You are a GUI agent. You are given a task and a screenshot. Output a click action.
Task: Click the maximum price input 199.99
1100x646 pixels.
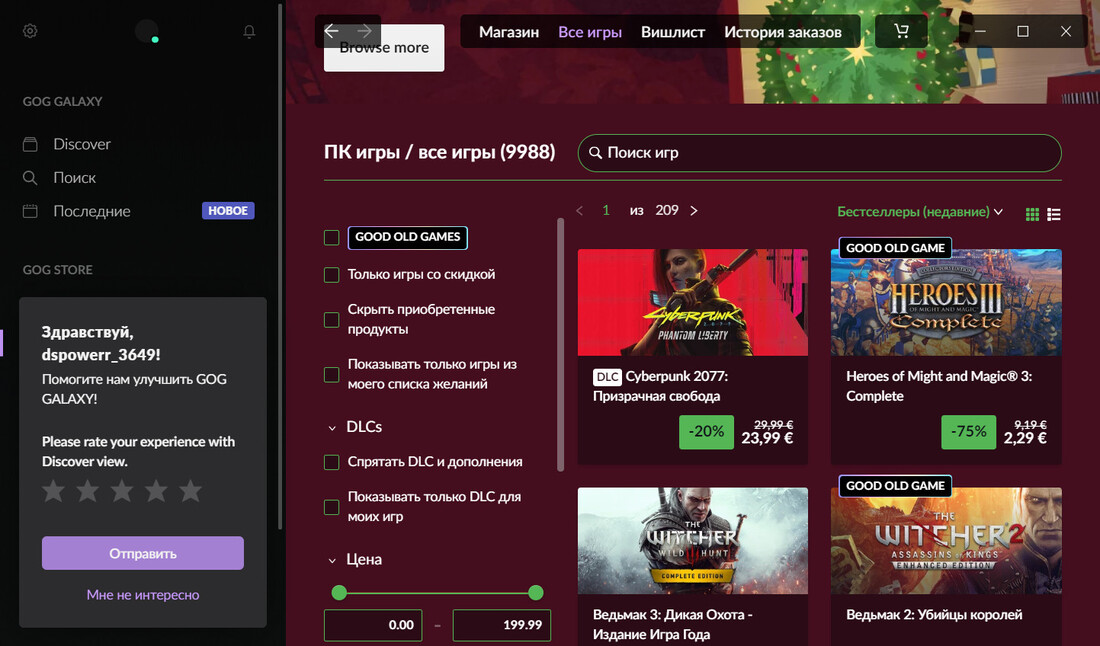coord(502,625)
